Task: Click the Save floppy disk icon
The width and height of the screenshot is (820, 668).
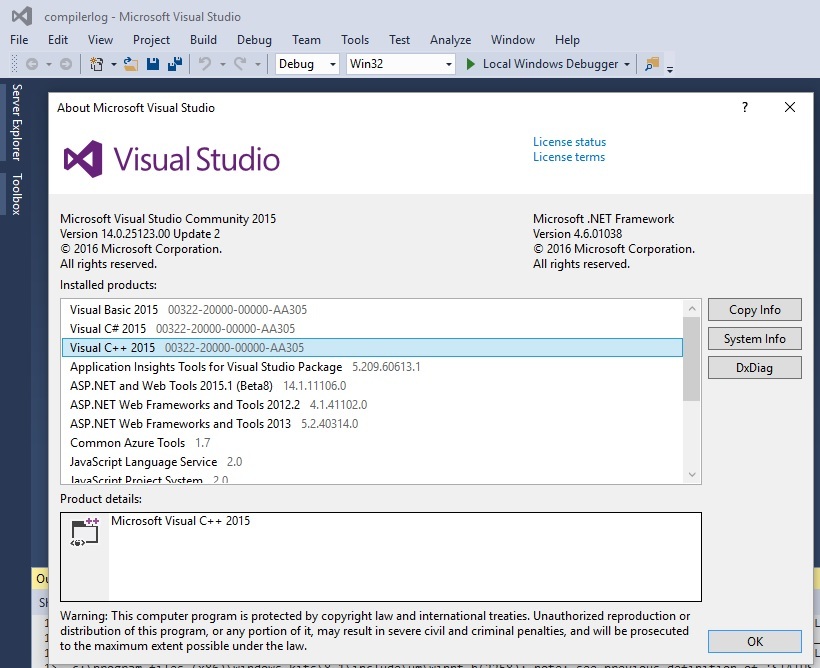Action: click(x=153, y=64)
